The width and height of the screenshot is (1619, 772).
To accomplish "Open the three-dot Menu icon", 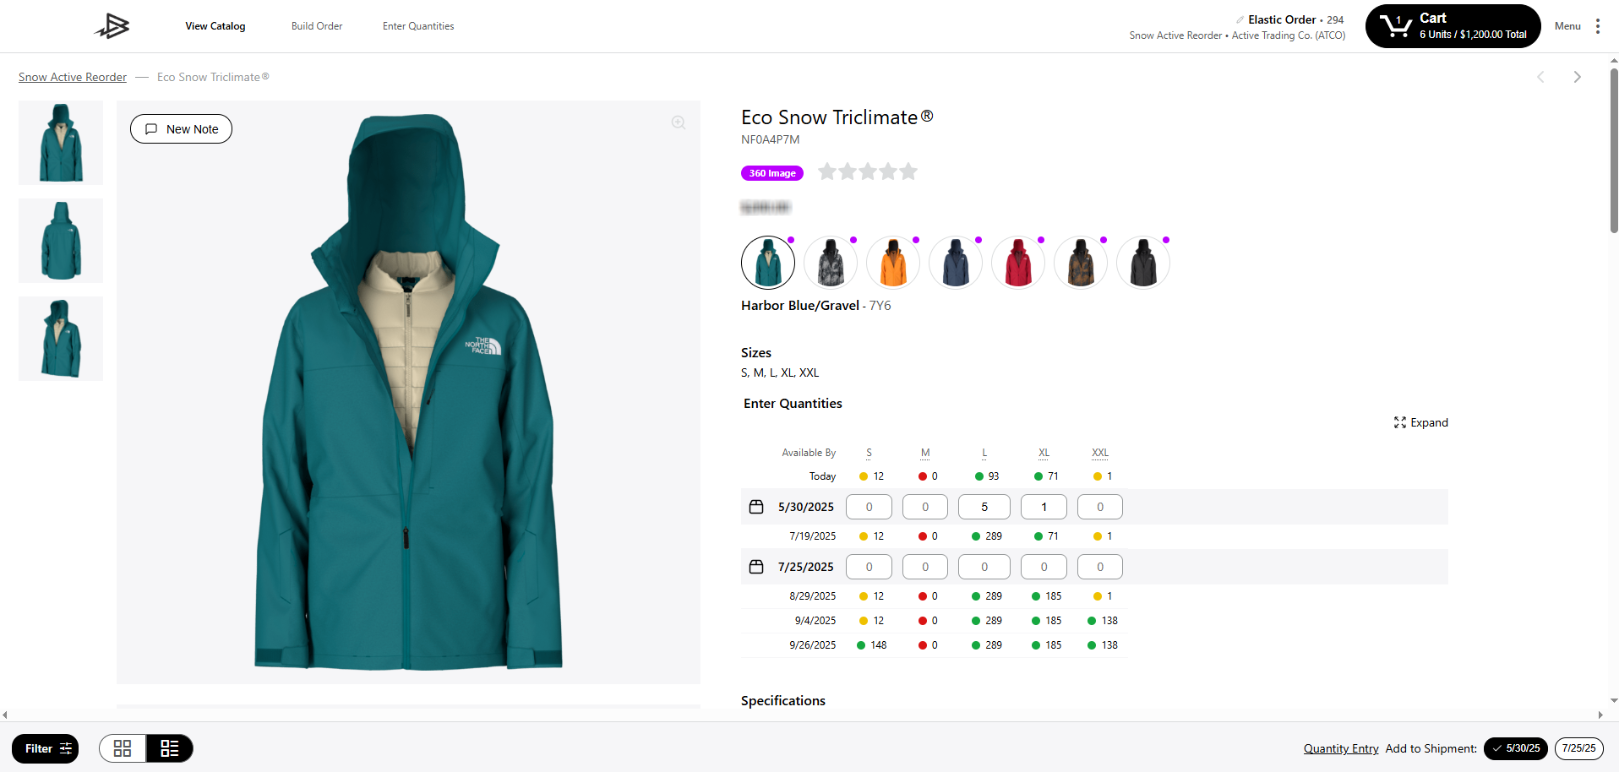I will click(1598, 26).
